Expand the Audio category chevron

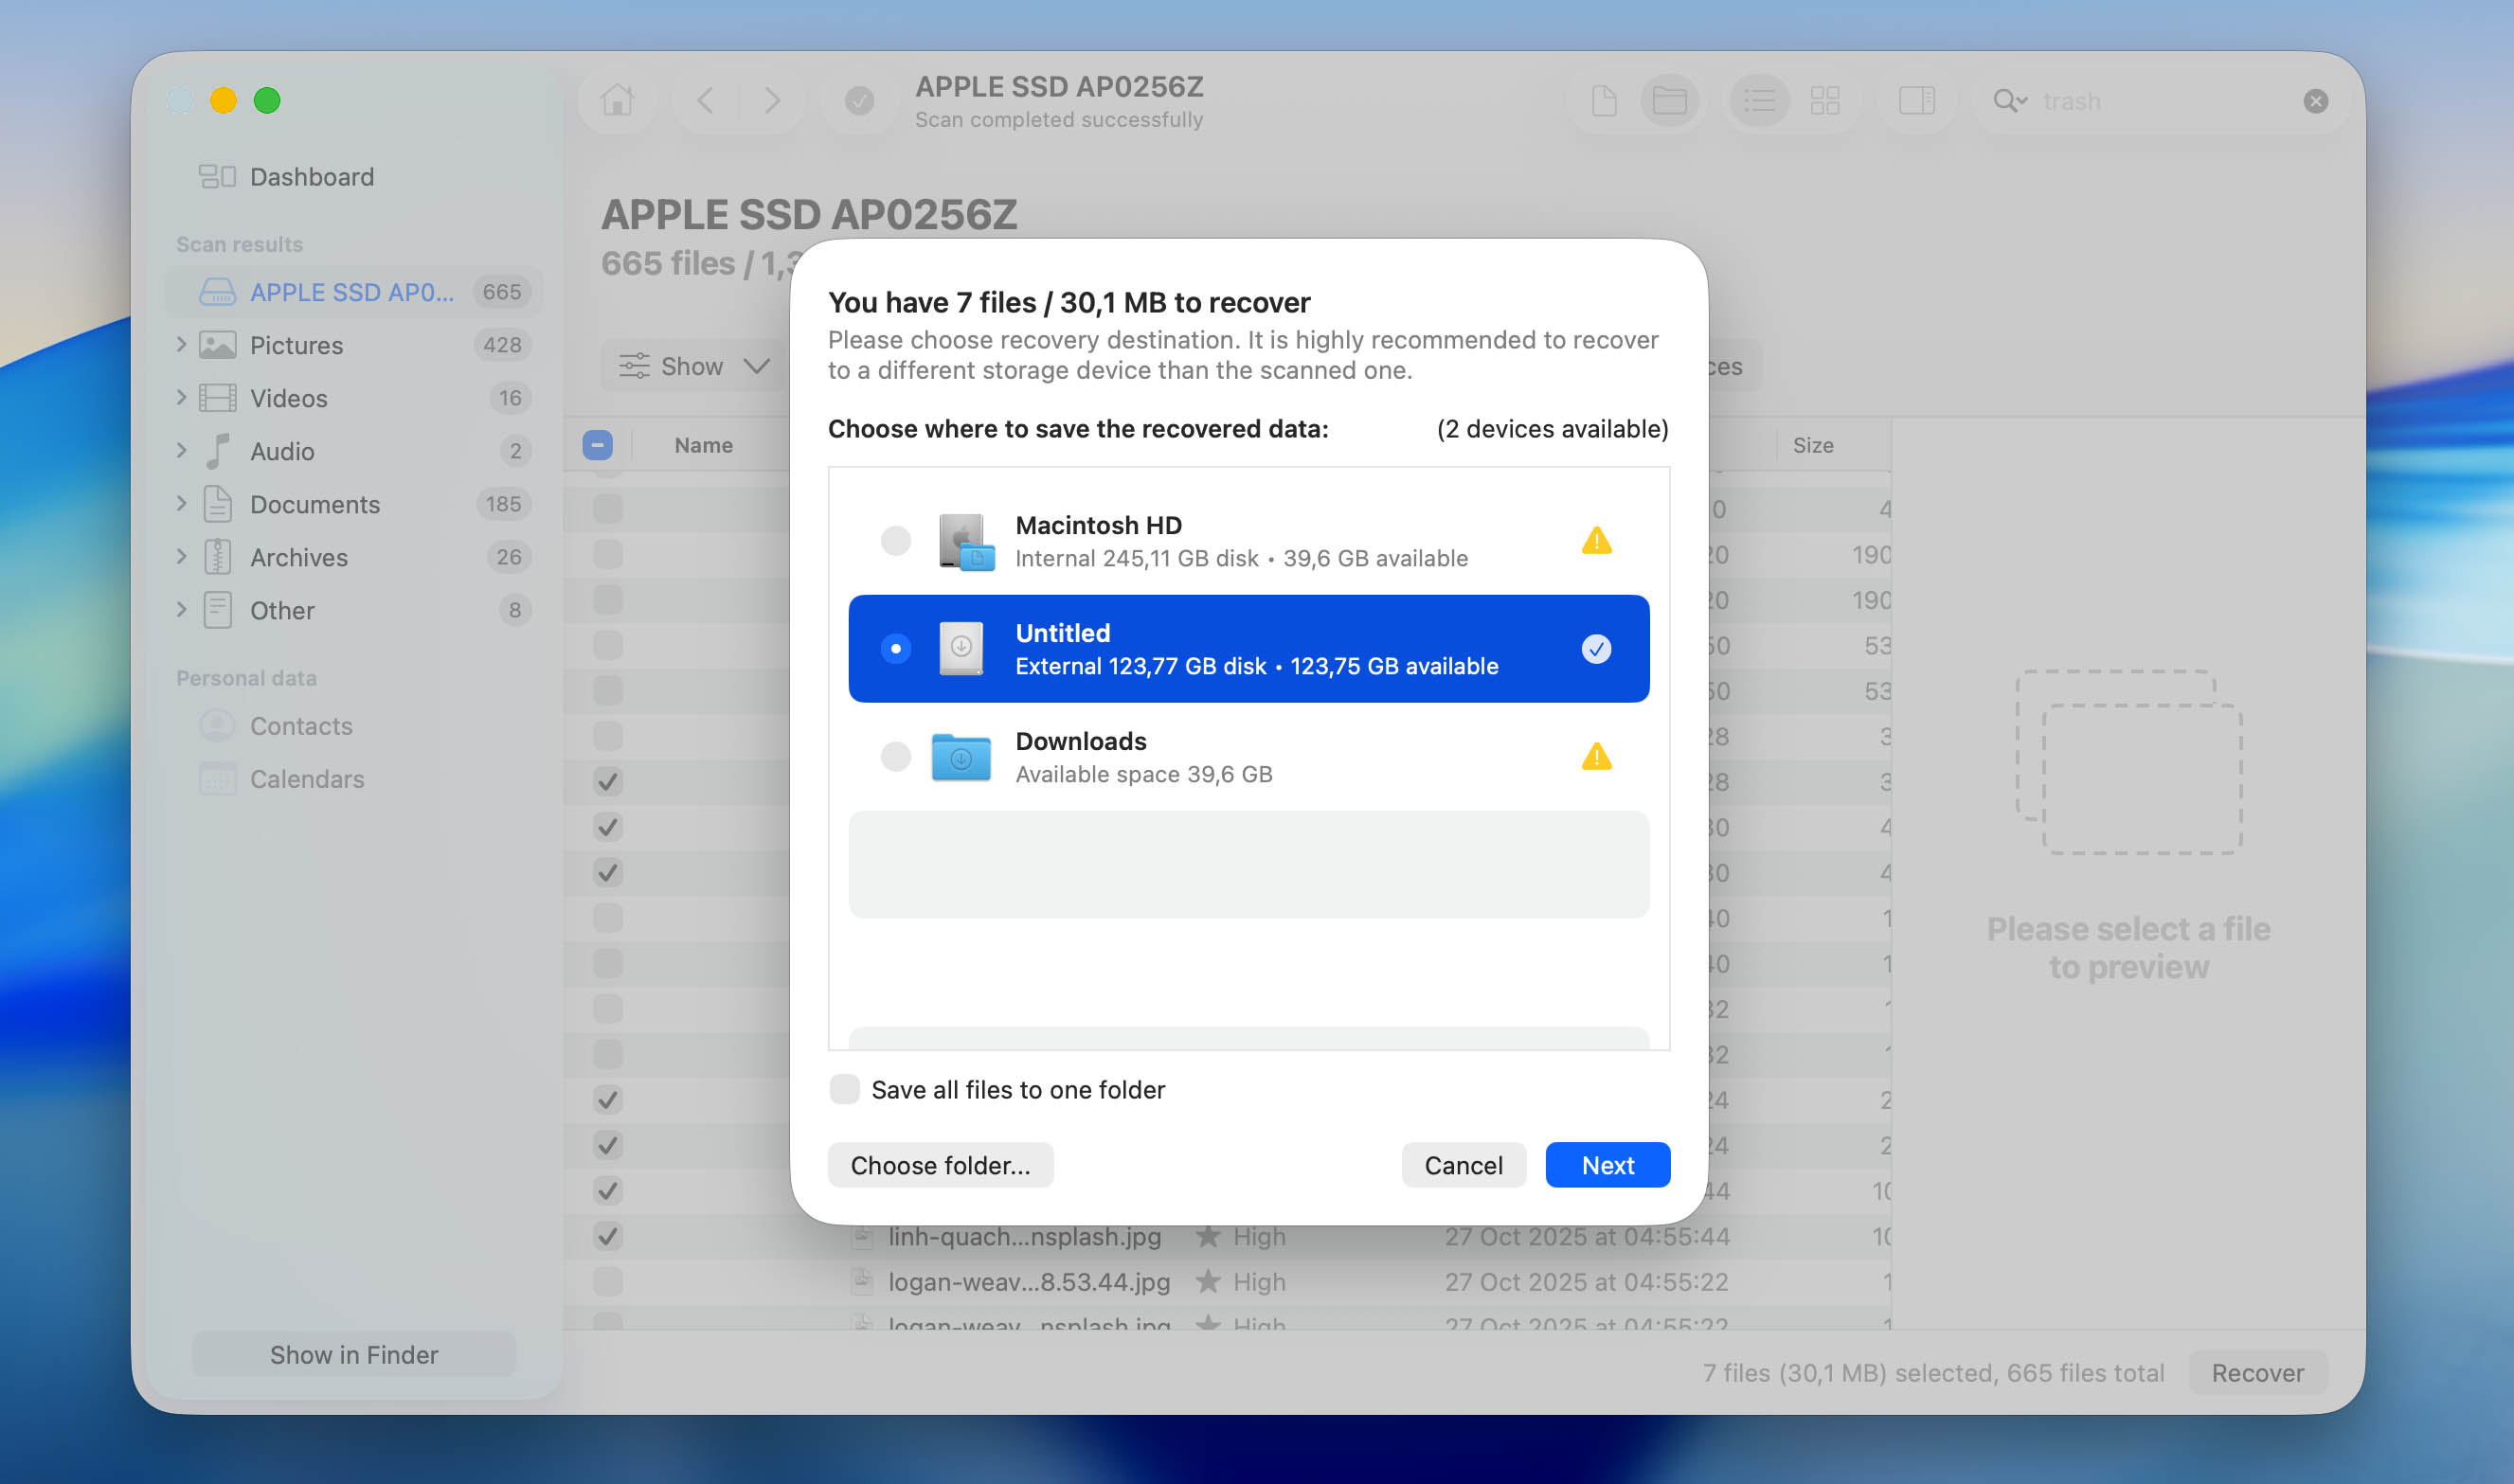[181, 451]
